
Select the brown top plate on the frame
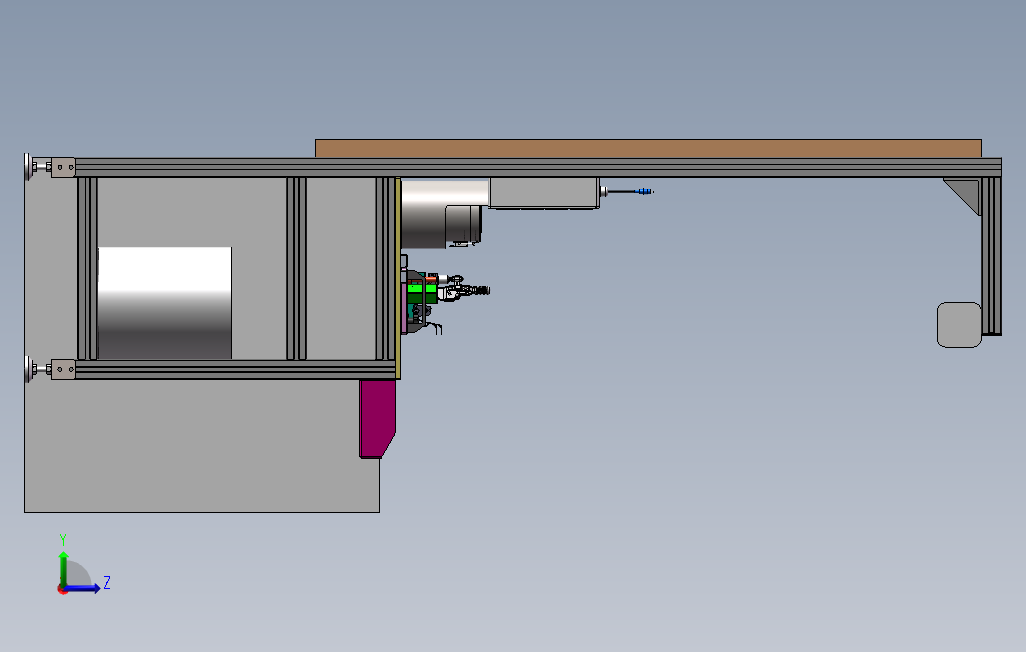648,149
